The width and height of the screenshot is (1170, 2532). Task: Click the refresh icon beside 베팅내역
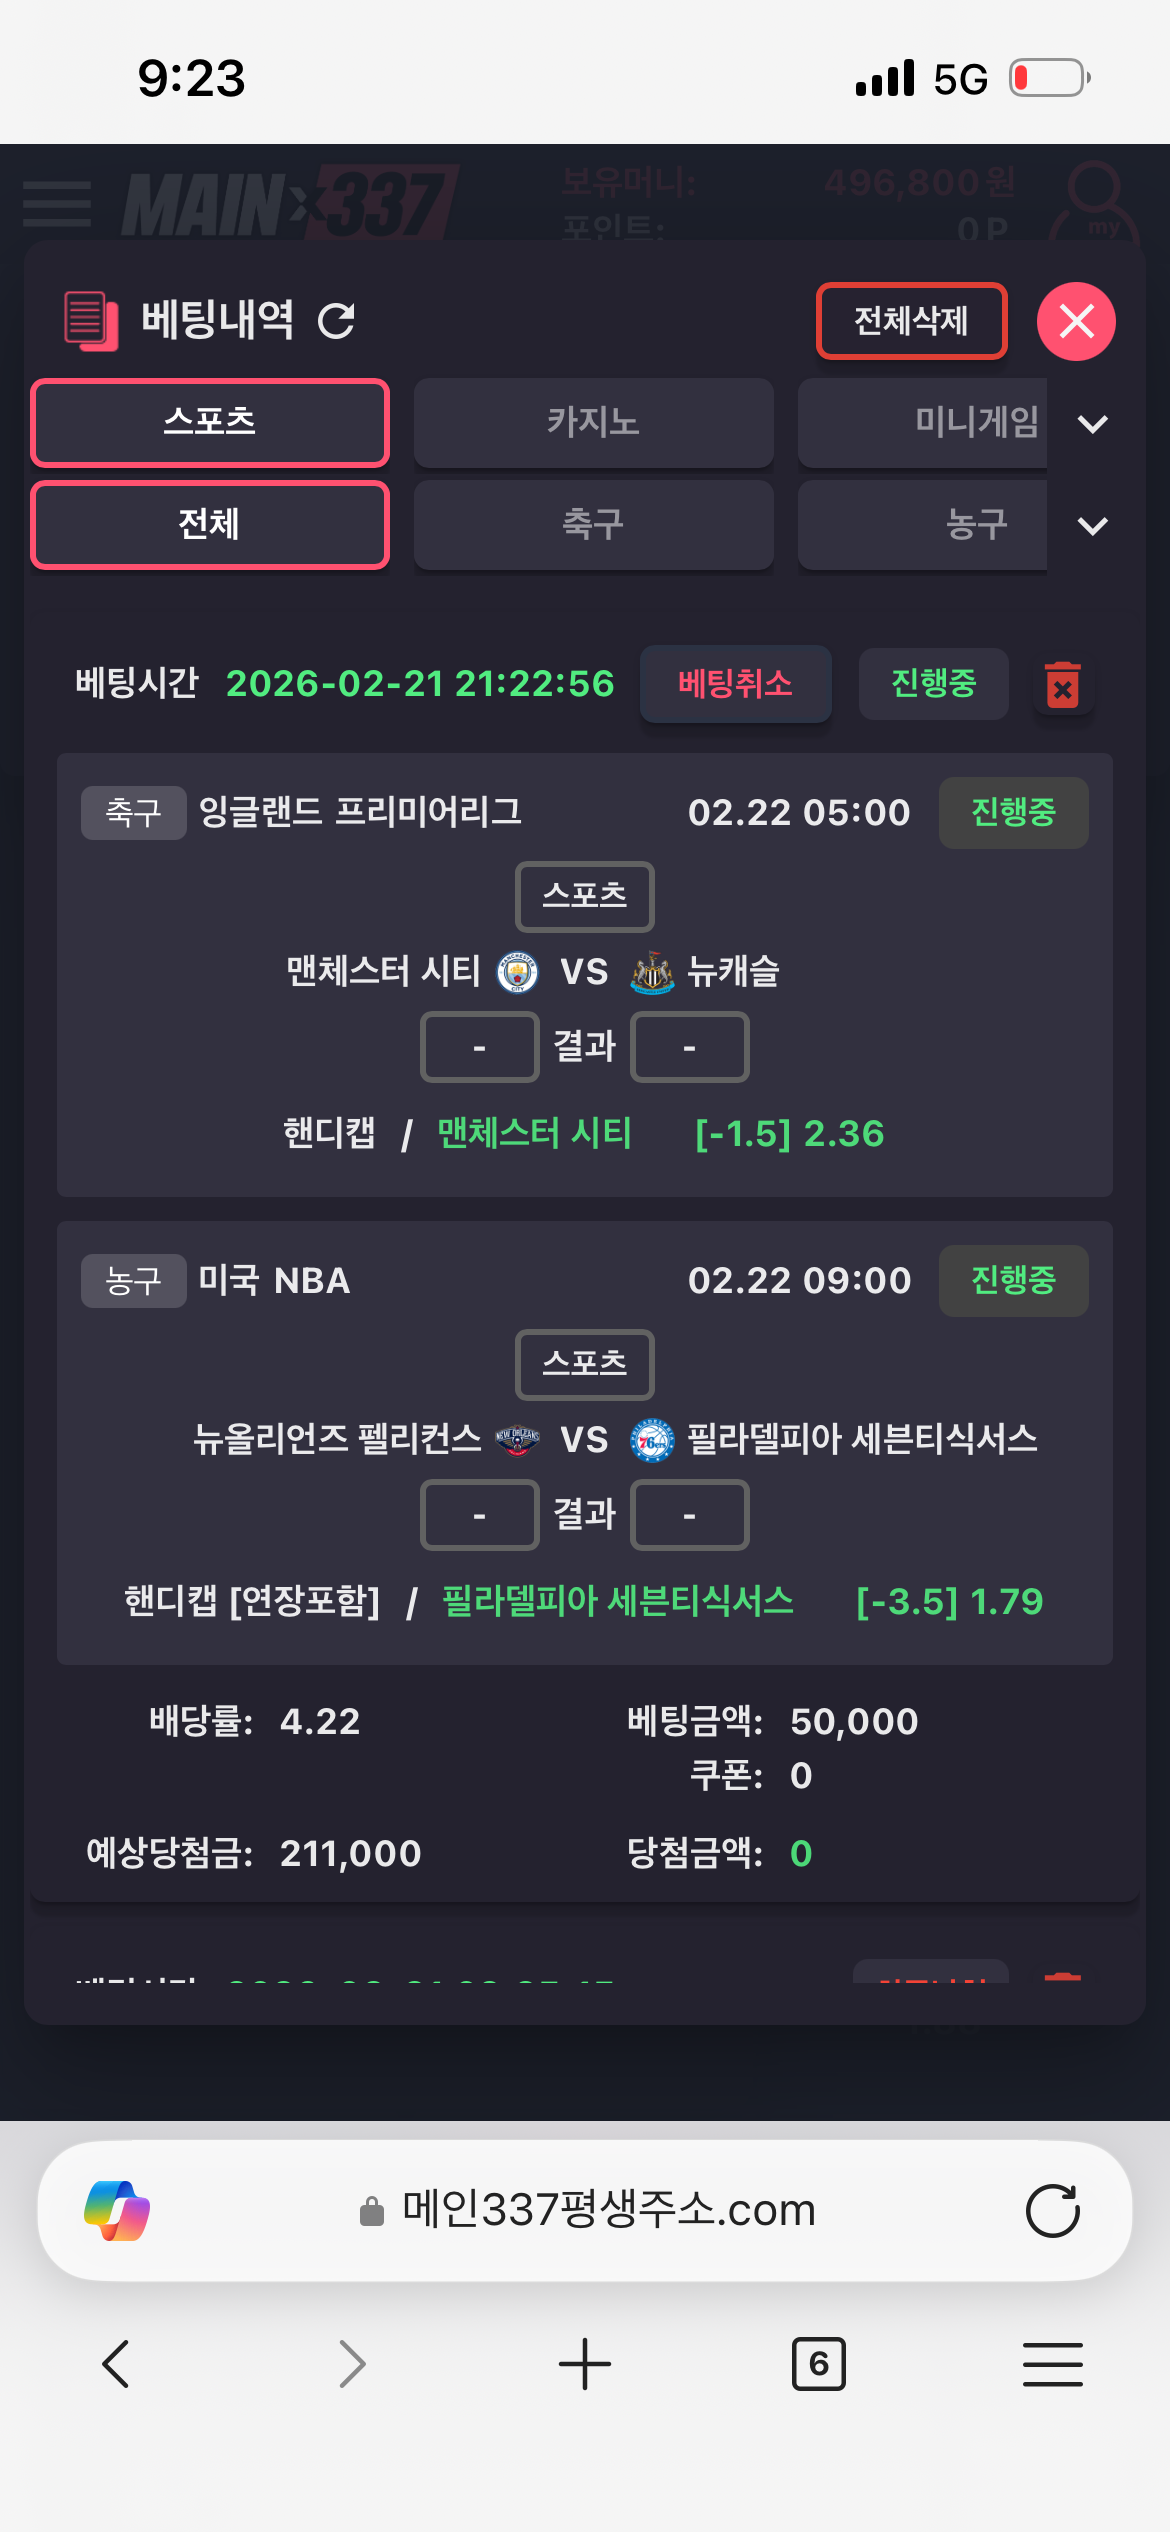(x=336, y=321)
